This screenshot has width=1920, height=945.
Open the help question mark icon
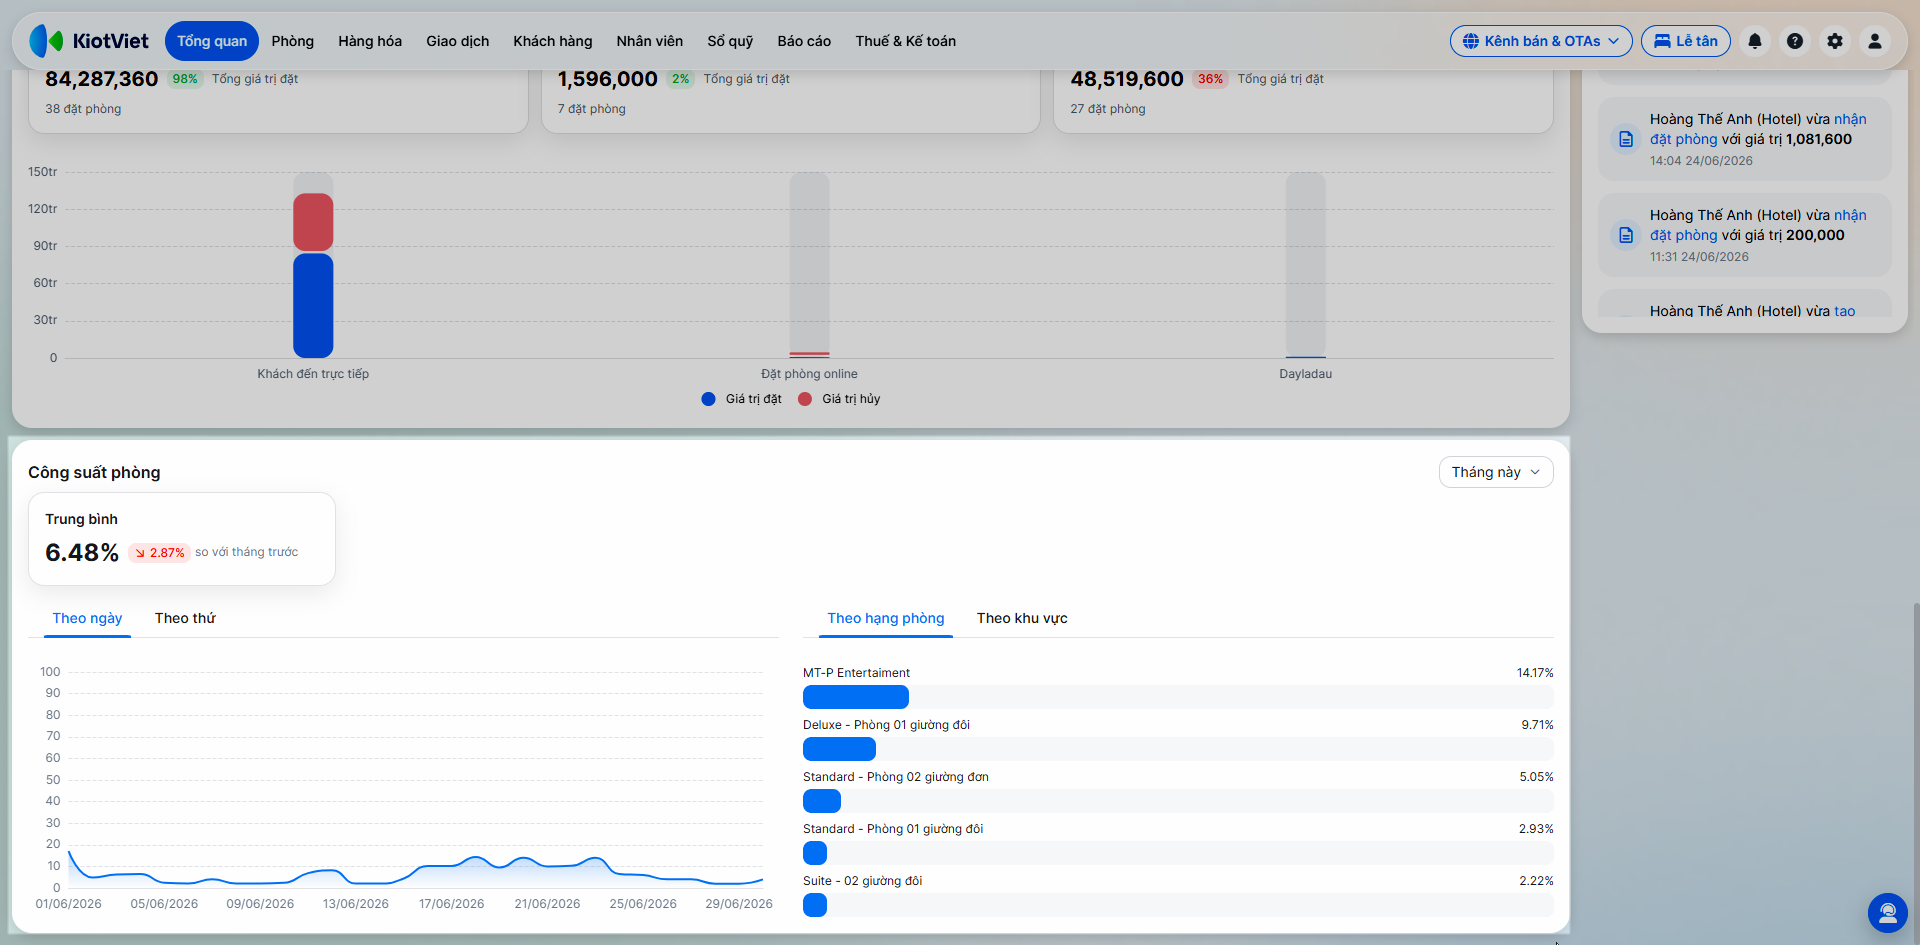point(1795,41)
